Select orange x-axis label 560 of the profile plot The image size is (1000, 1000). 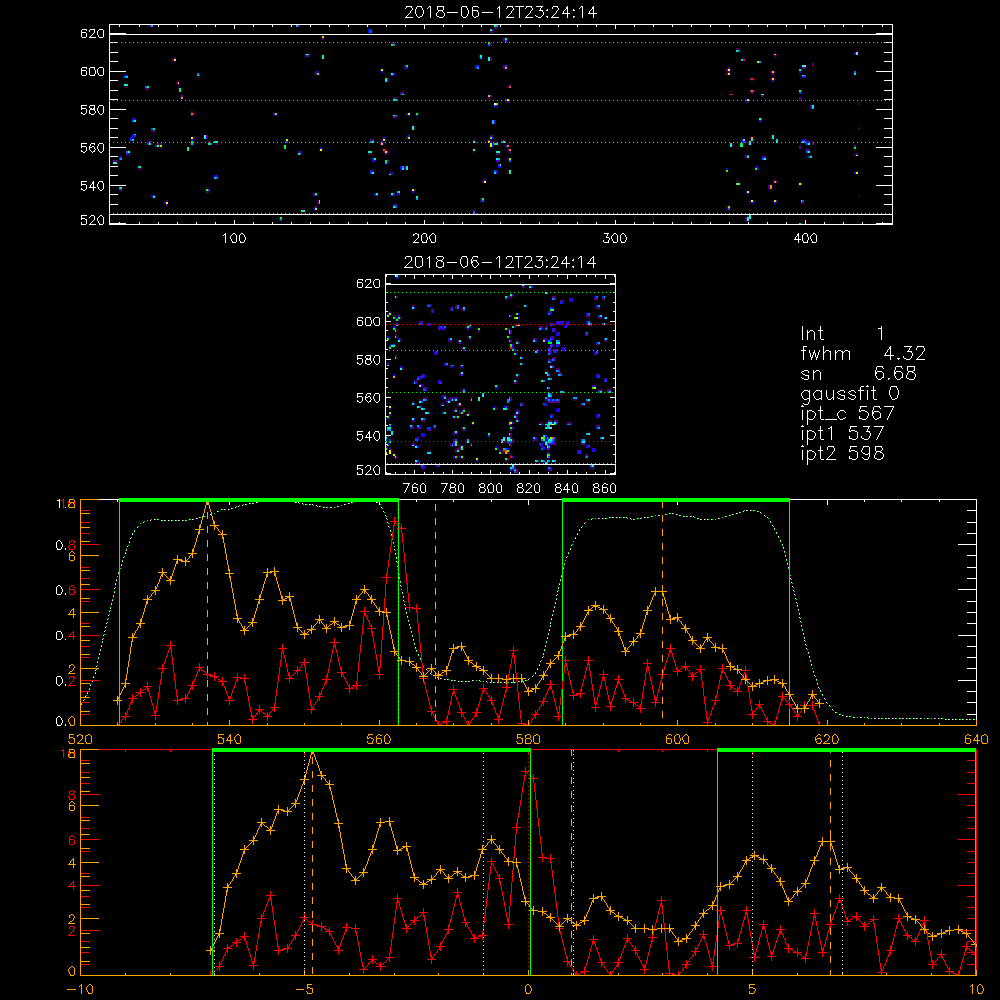[379, 740]
